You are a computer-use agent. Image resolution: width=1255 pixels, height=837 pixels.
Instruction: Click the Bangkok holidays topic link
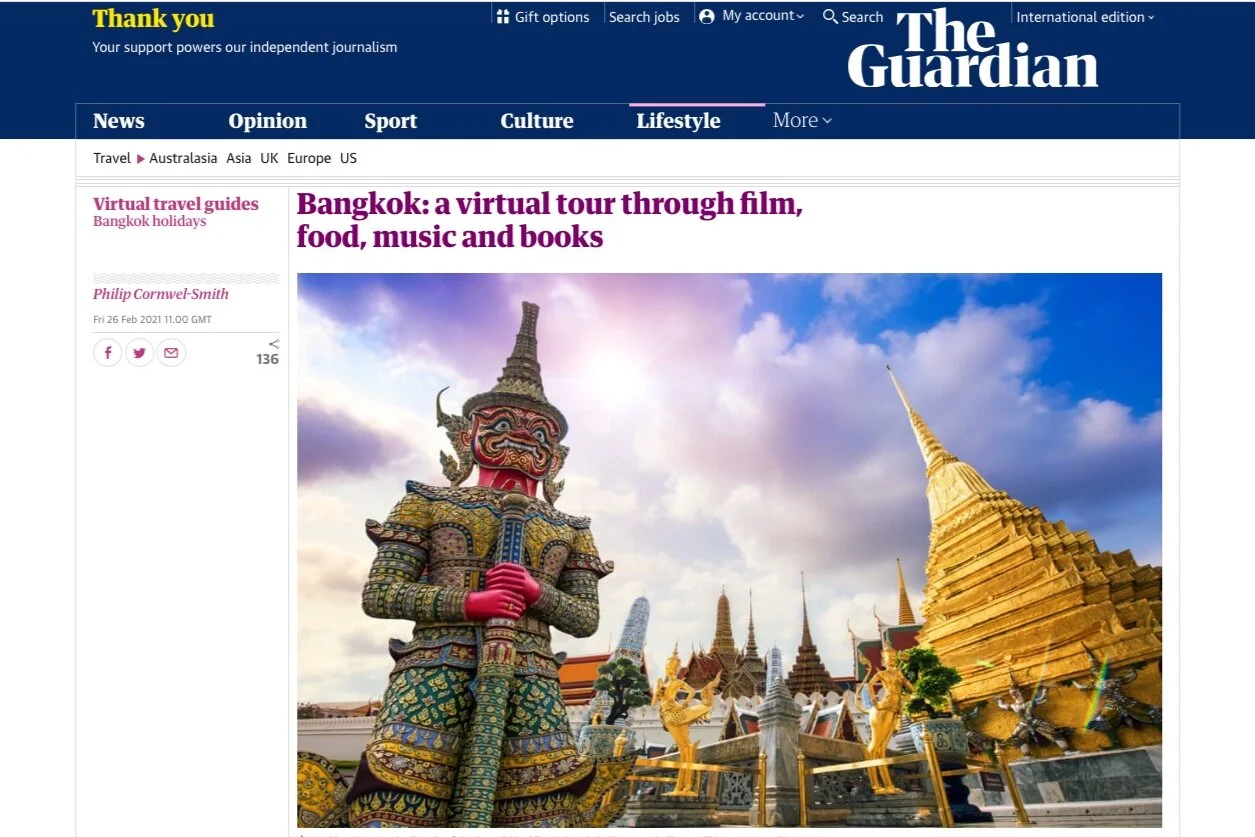(x=150, y=221)
